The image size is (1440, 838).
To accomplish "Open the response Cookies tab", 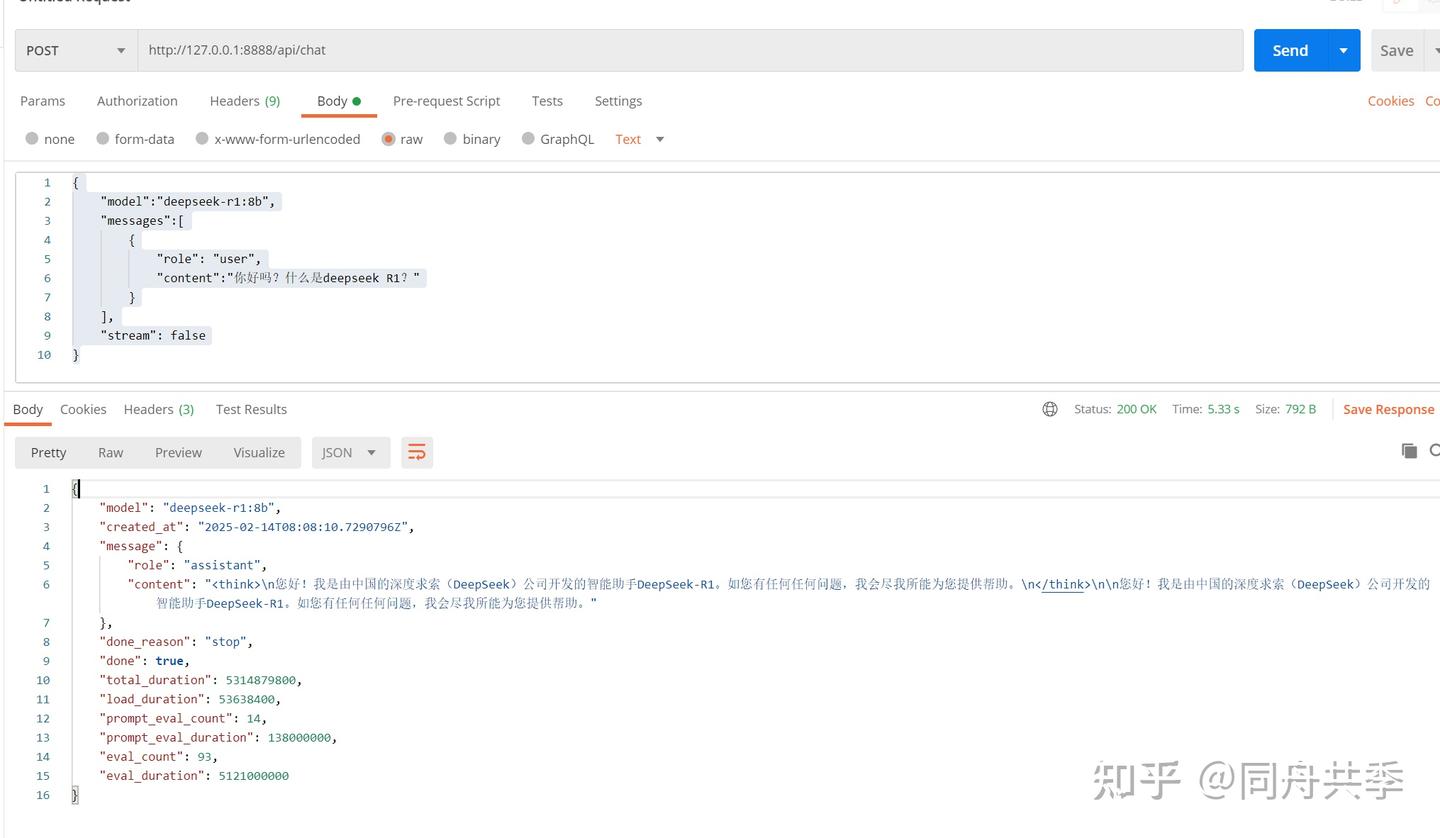I will click(83, 409).
